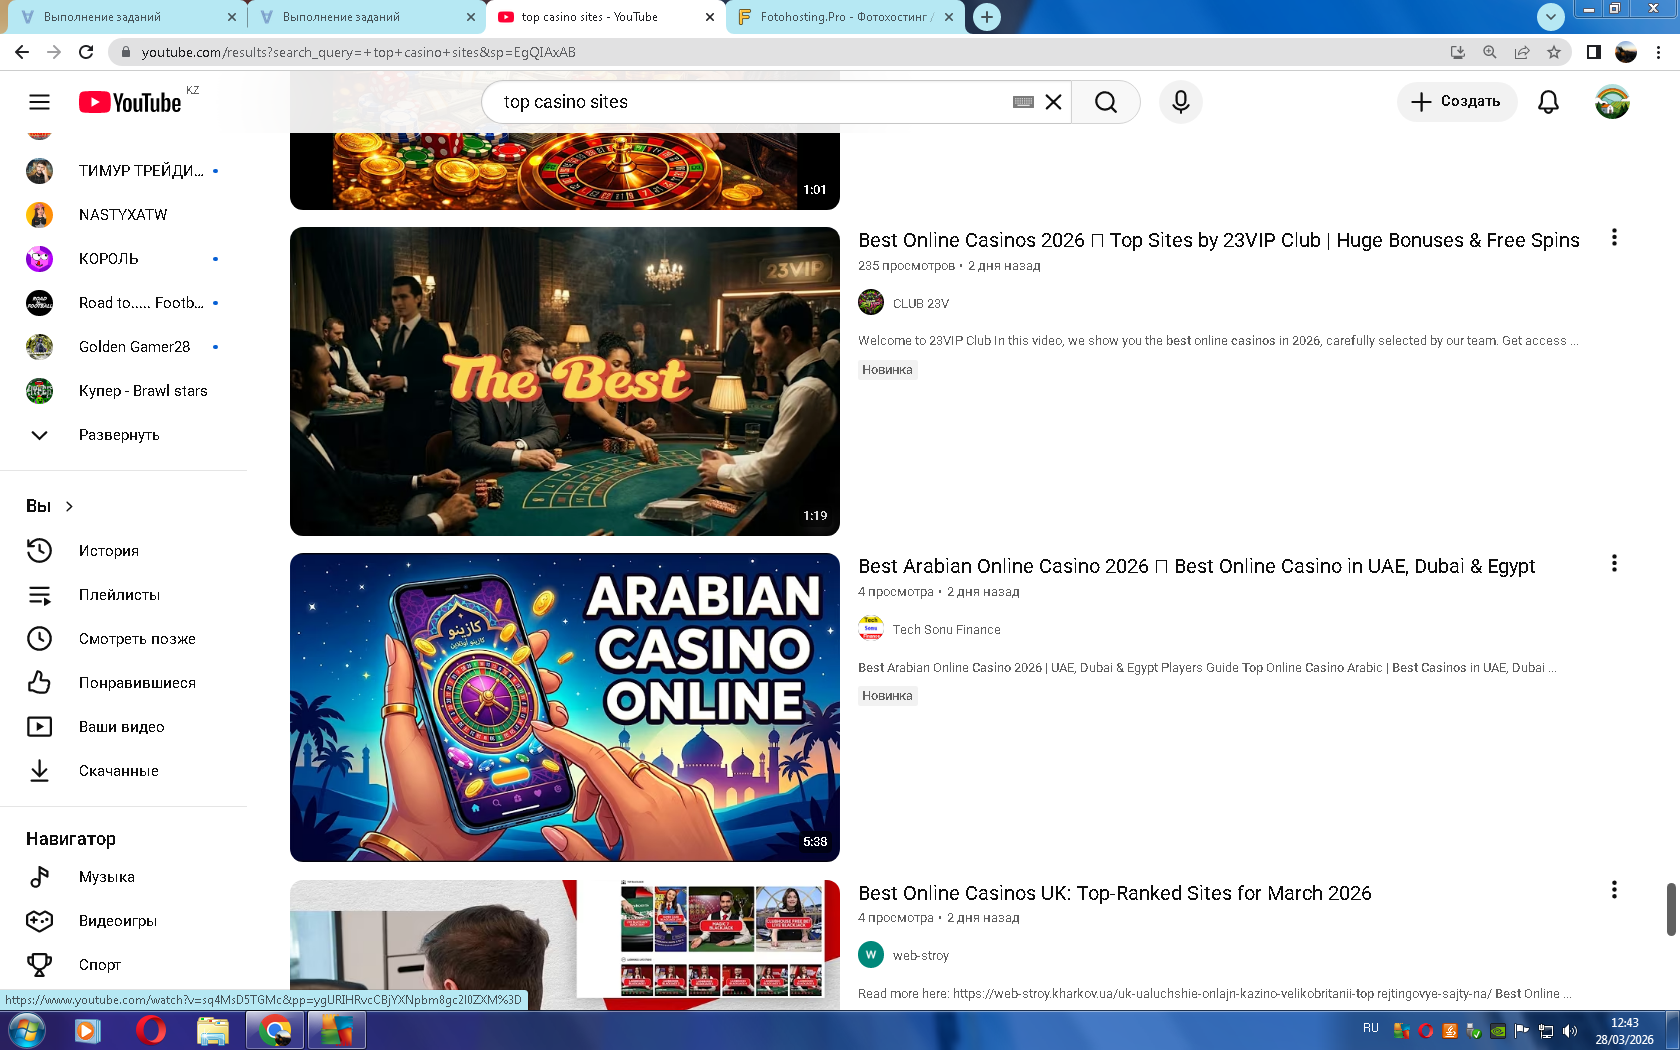This screenshot has width=1680, height=1050.
Task: Open Chrome's three-dot menu
Action: point(1659,52)
